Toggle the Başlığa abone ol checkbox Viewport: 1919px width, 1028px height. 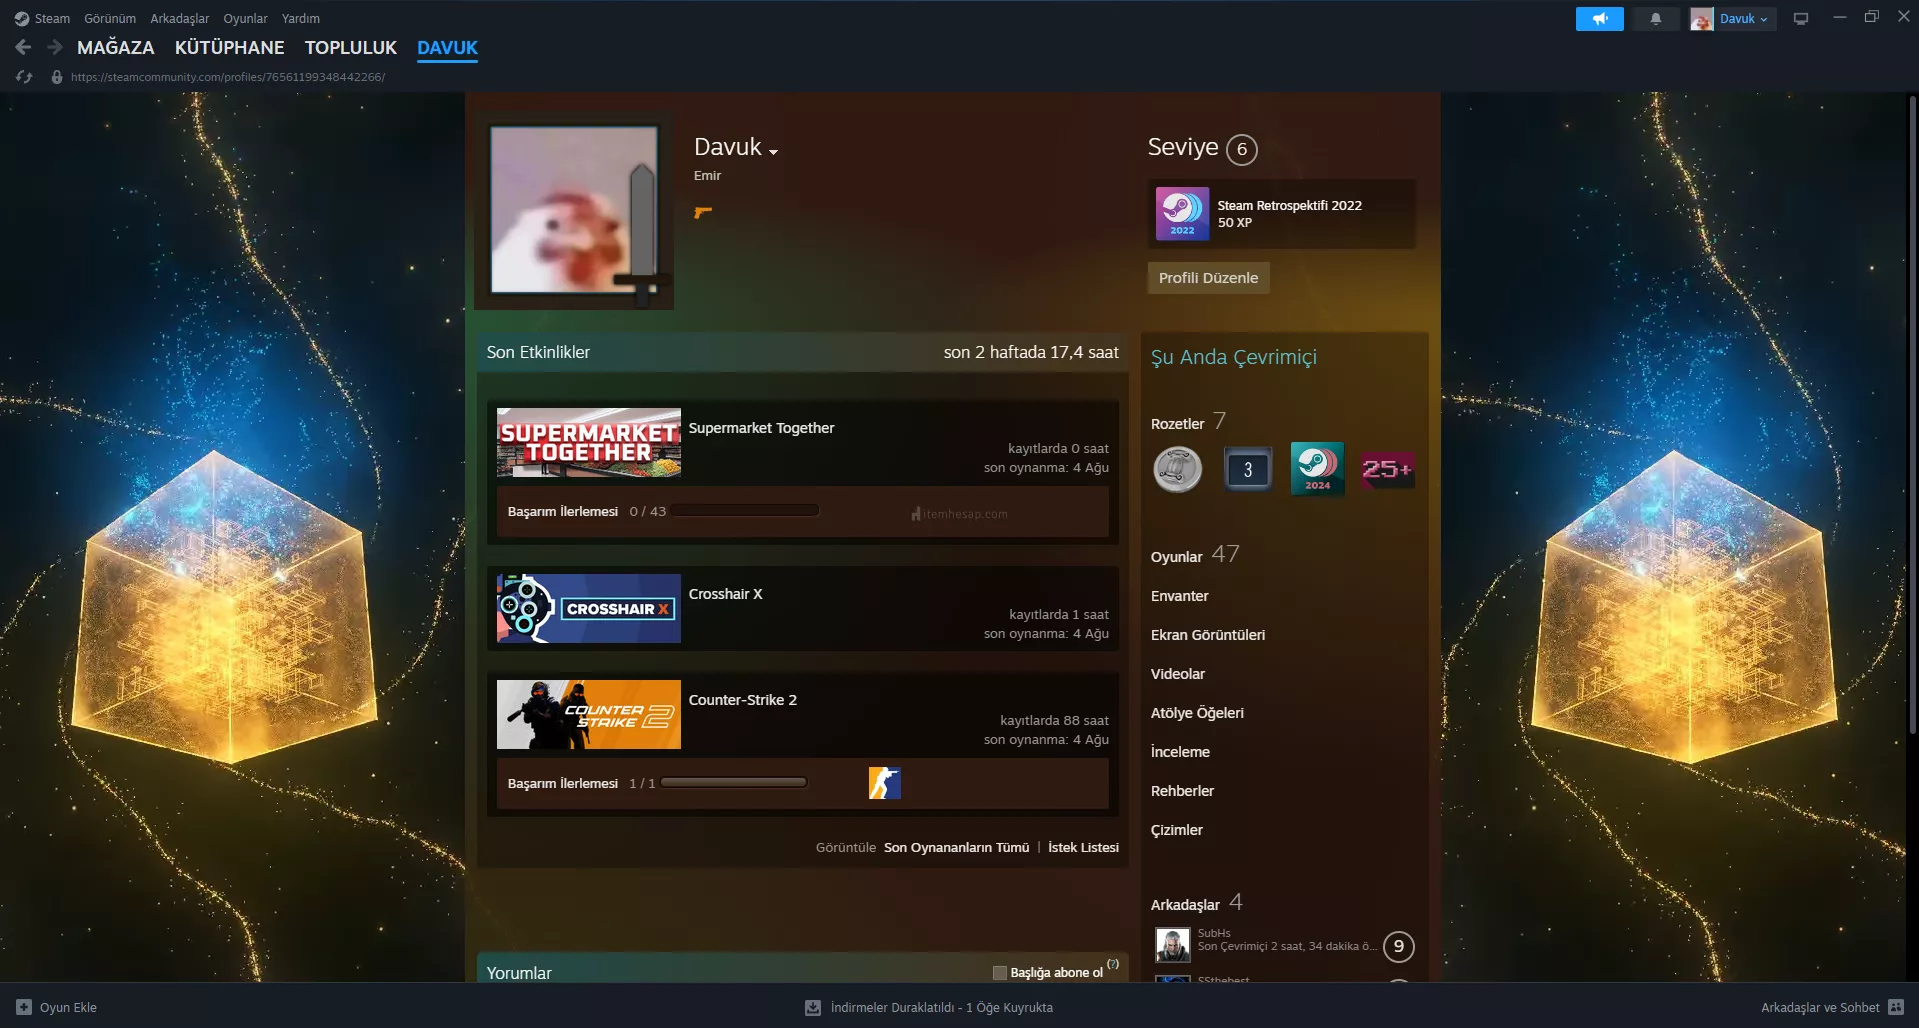click(999, 973)
